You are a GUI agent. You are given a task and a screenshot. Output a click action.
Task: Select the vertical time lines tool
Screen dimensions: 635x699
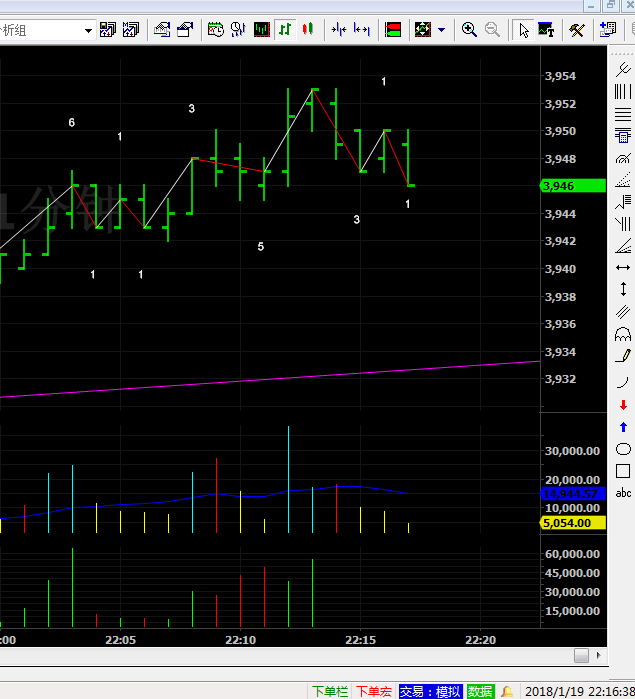(623, 91)
